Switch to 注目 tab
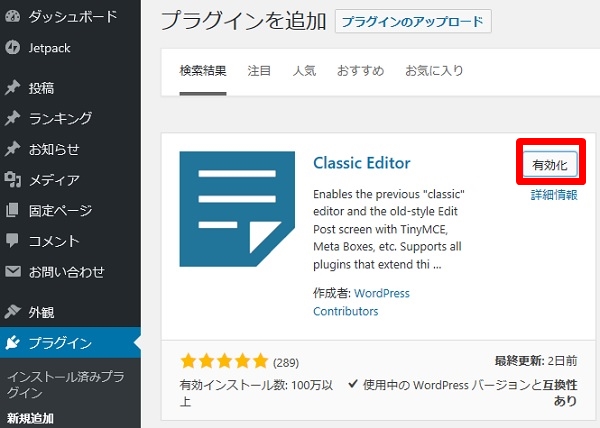The image size is (600, 428). tap(259, 71)
